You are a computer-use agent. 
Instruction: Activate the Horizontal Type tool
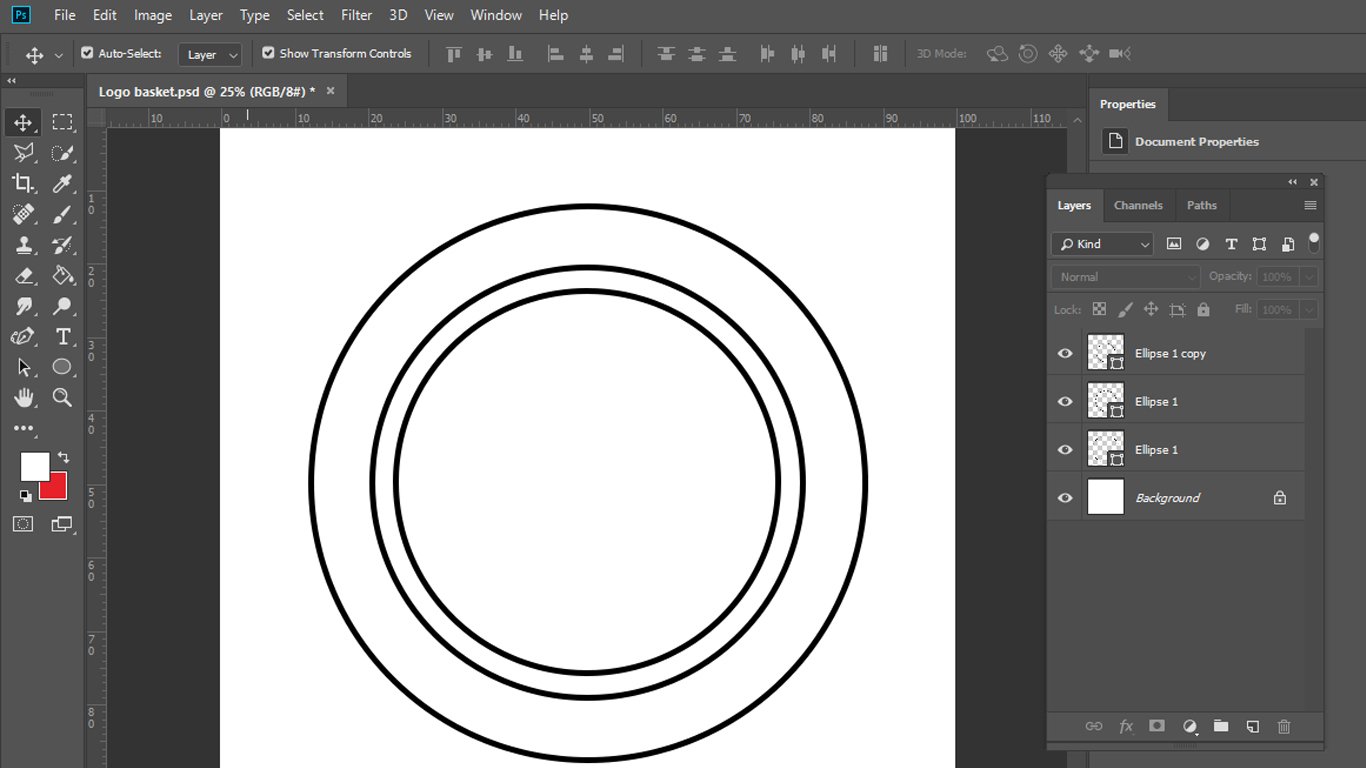click(x=63, y=336)
